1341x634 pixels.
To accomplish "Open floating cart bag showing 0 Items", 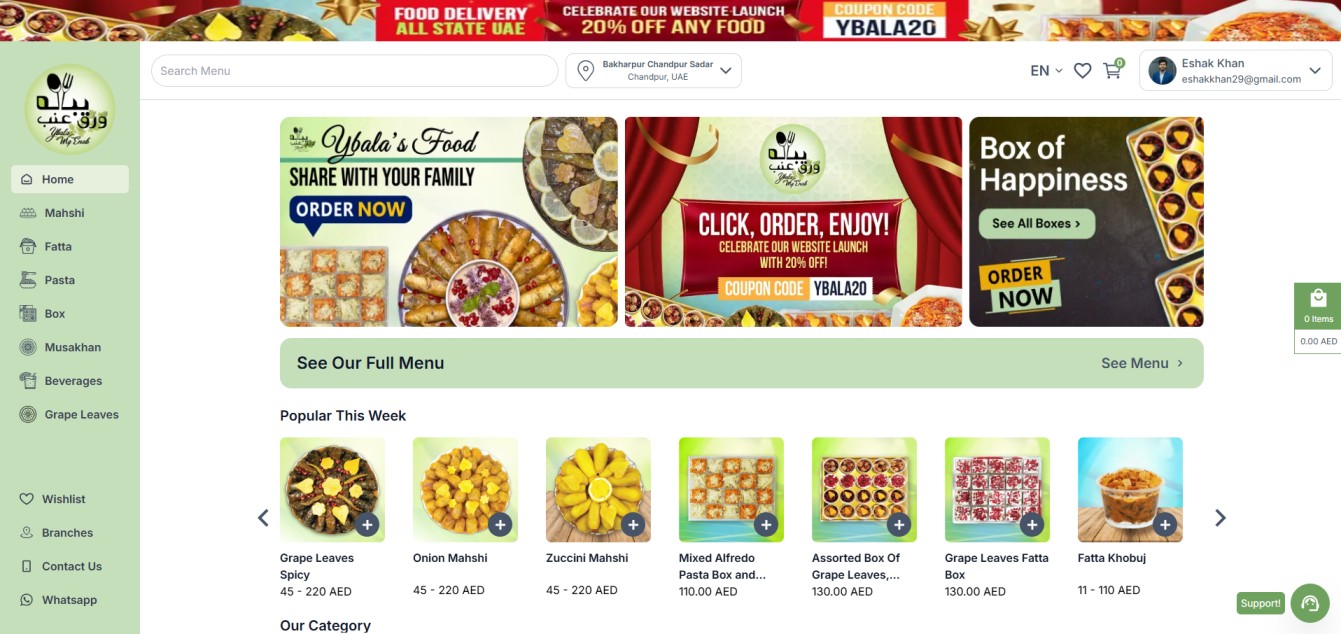I will (x=1317, y=307).
